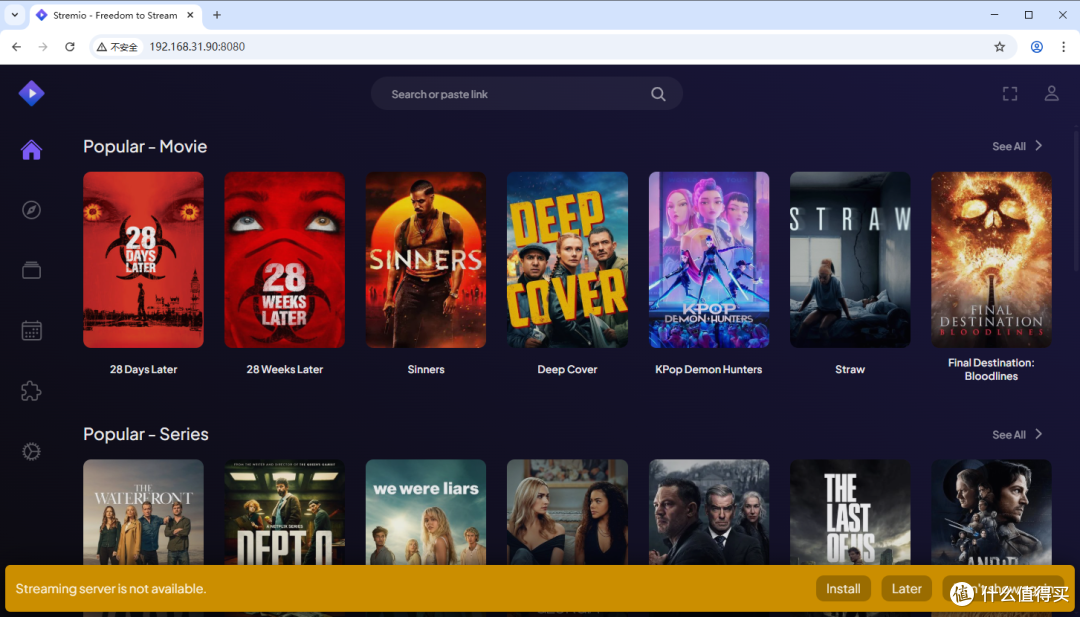Open a new browser tab
Image resolution: width=1080 pixels, height=617 pixels.
pyautogui.click(x=217, y=15)
